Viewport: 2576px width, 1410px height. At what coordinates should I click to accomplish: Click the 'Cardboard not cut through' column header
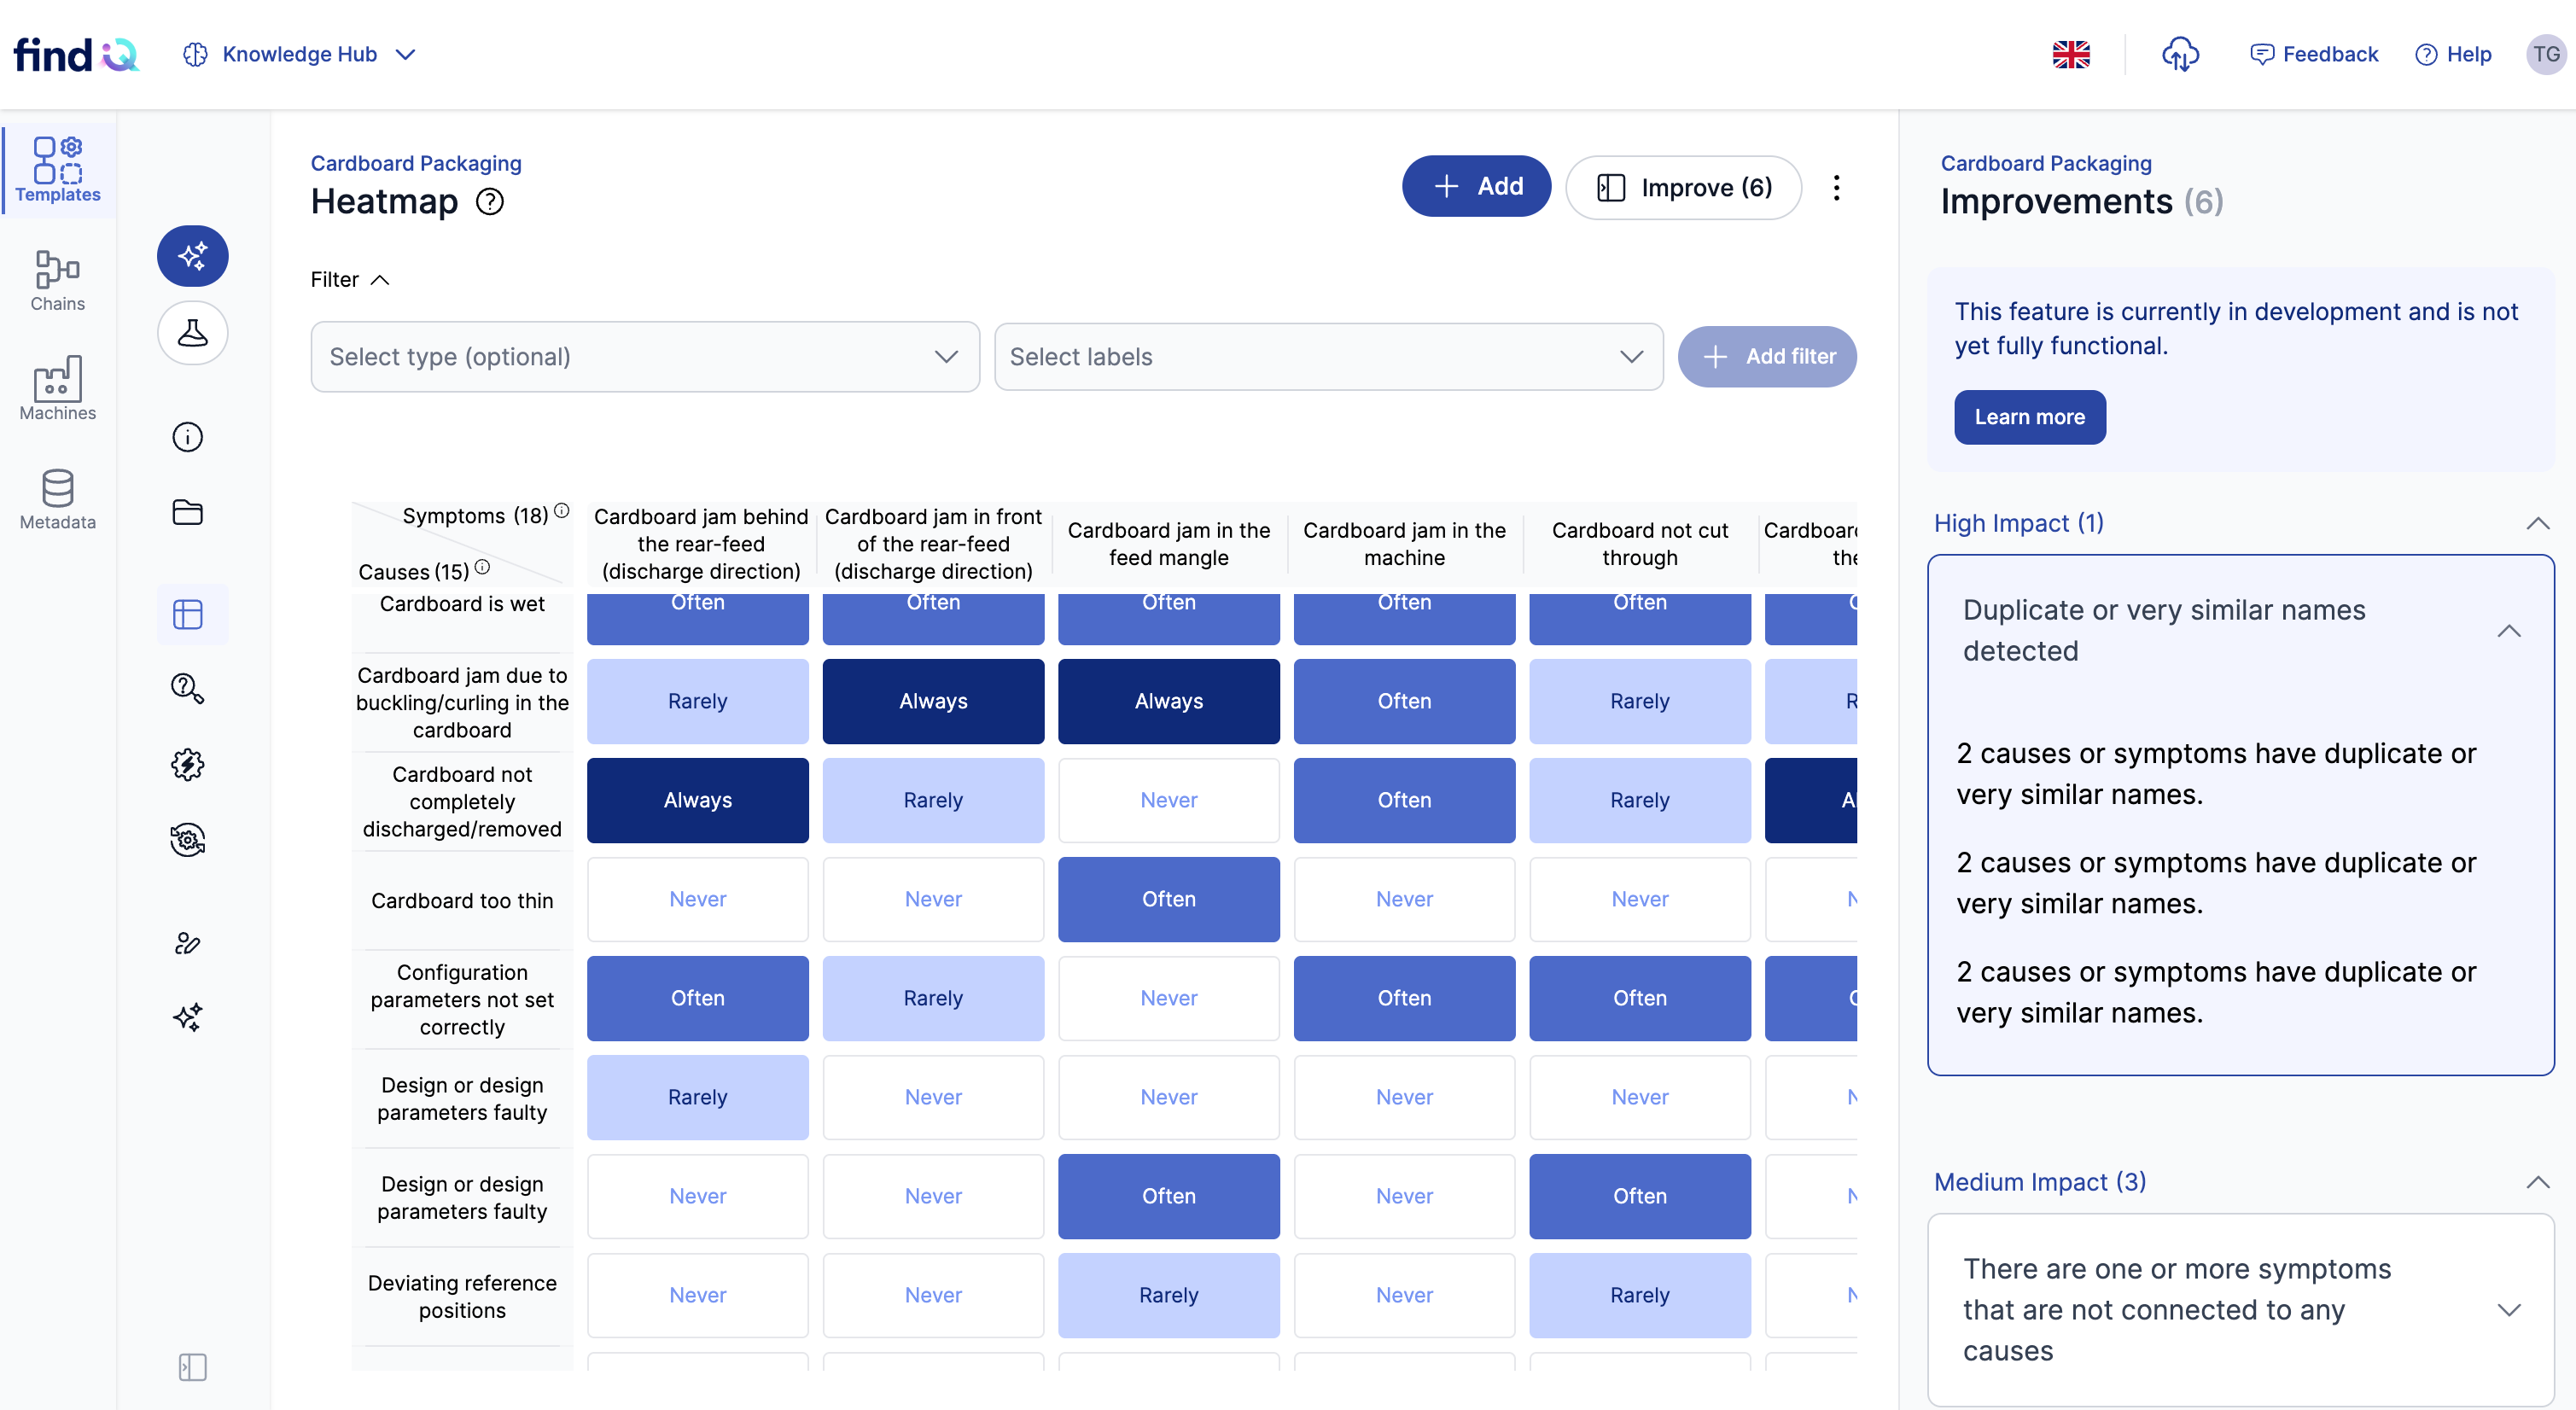point(1640,544)
